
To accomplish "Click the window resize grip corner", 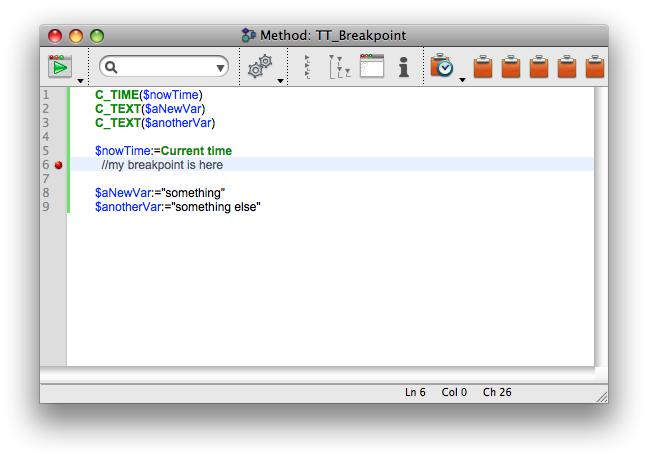I will coord(601,396).
